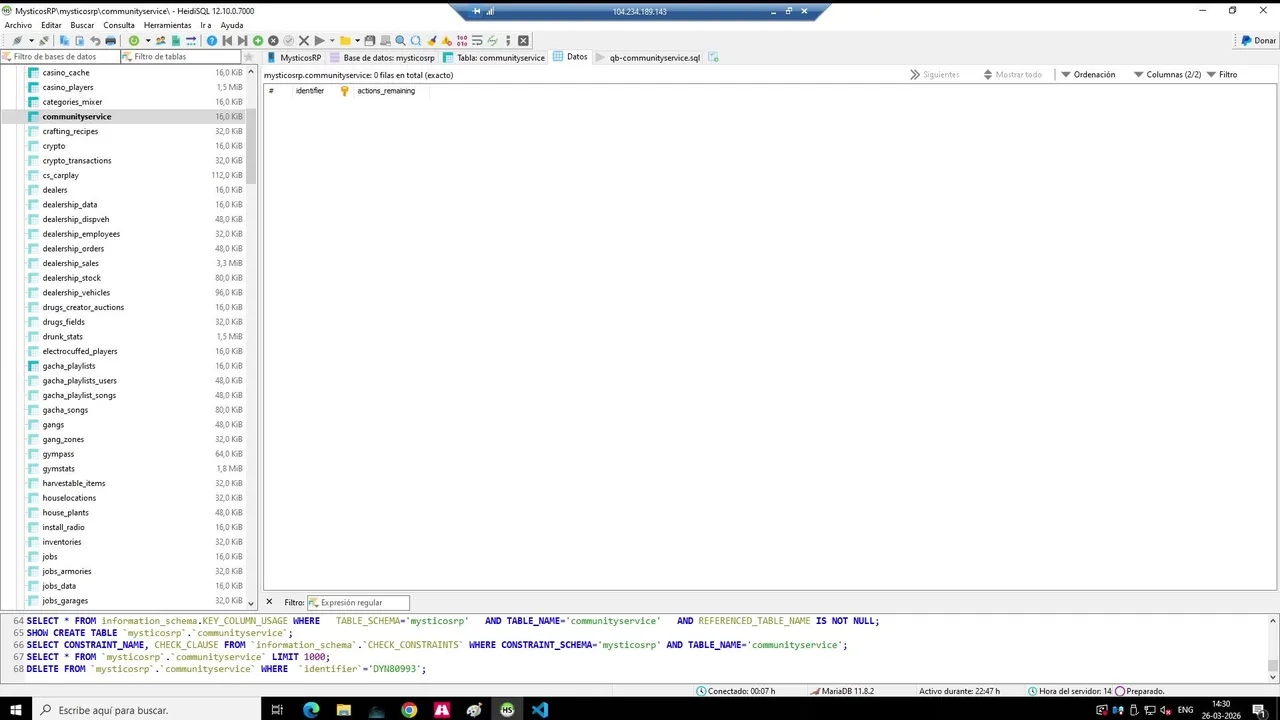Click the cancel editing X icon in the toolbar
Viewport: 1280px width, 720px height.
click(304, 41)
